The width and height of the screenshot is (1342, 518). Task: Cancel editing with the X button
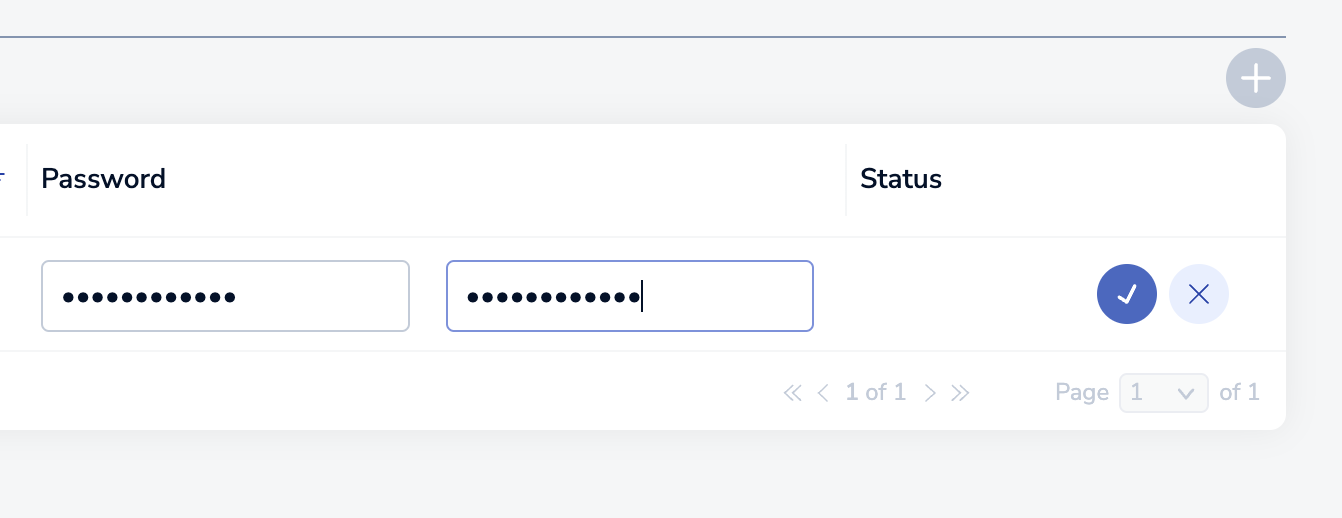1198,294
